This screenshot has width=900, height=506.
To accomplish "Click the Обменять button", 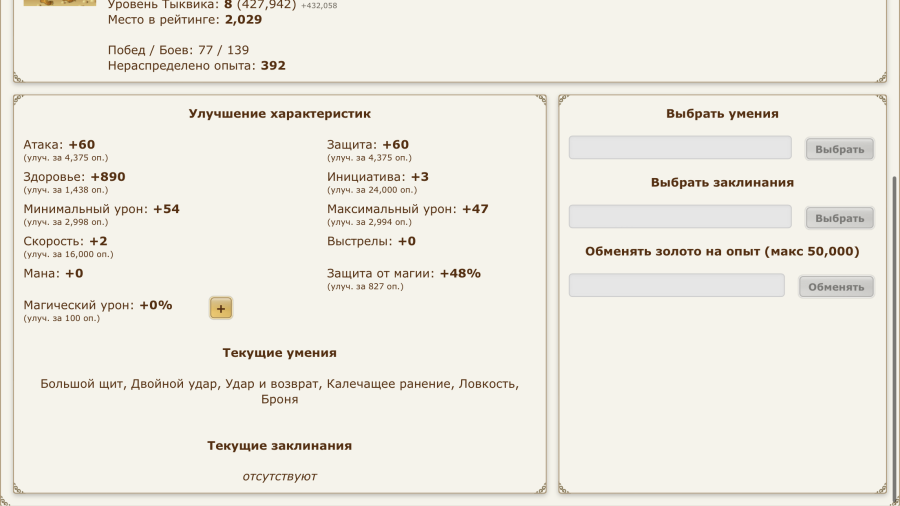I will click(x=836, y=287).
